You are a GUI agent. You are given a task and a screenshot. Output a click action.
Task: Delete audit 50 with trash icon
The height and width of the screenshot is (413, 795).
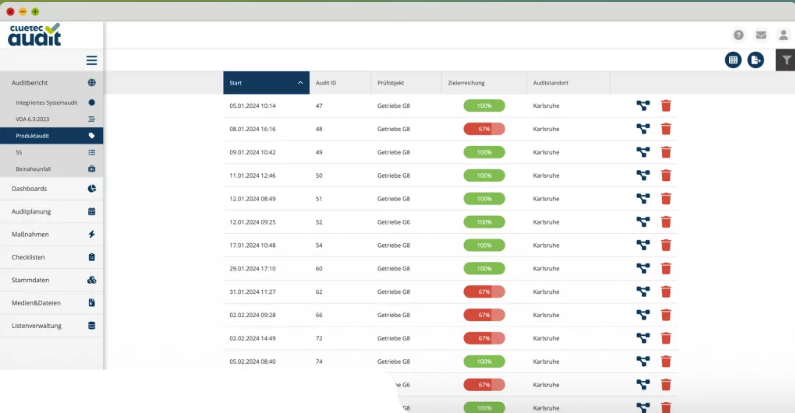(666, 175)
